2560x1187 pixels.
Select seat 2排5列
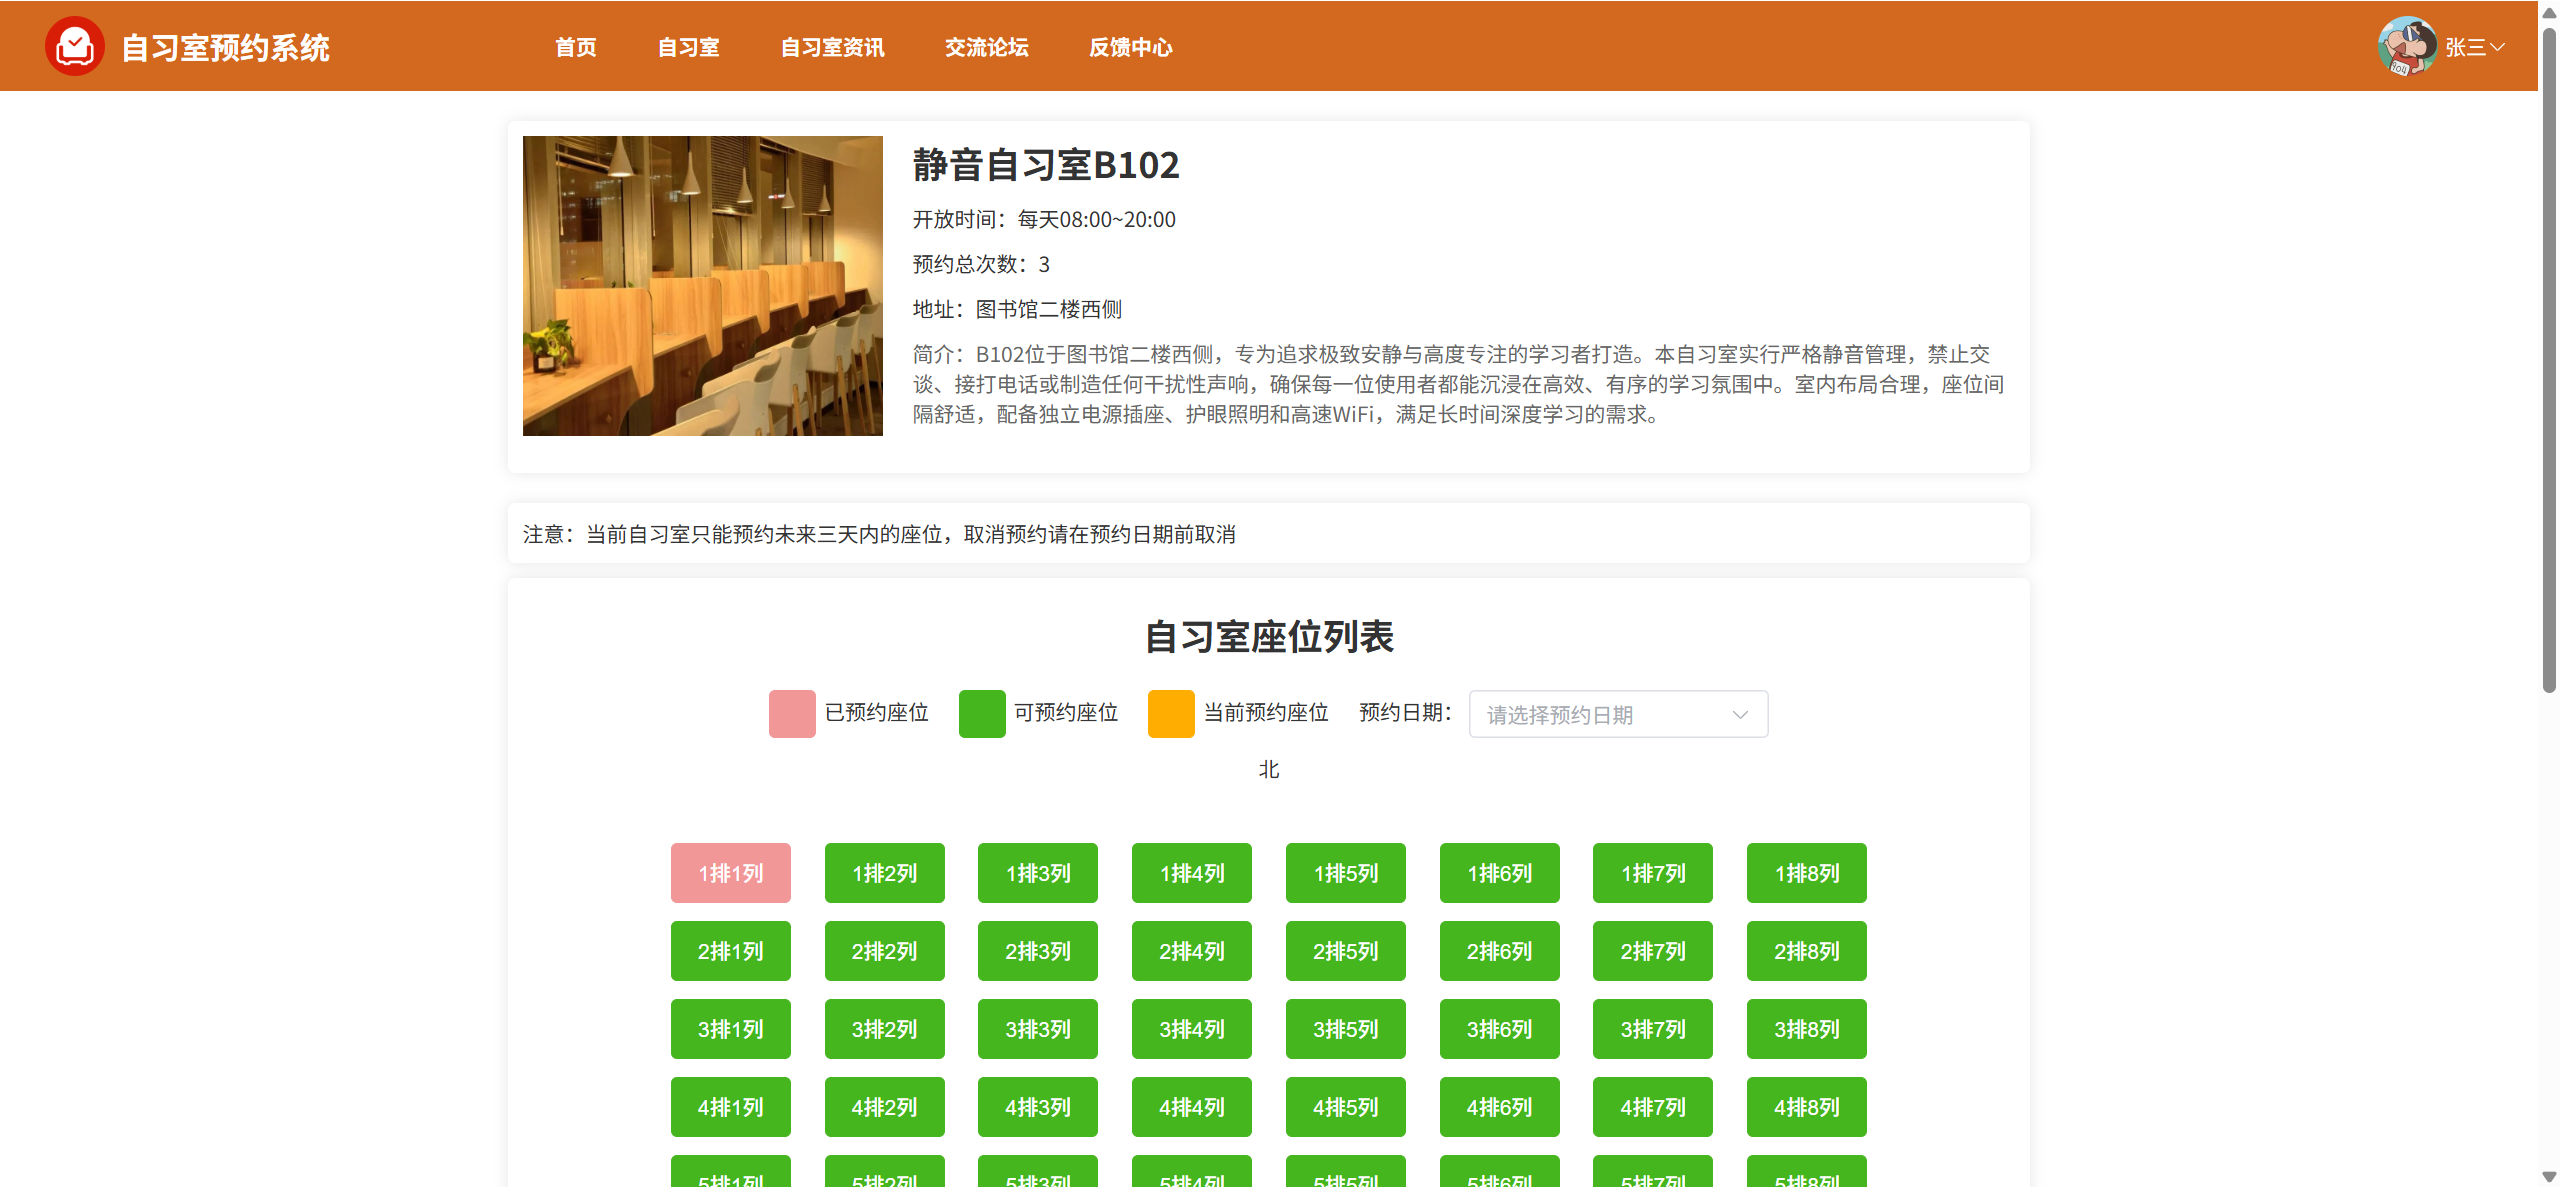pyautogui.click(x=1345, y=951)
